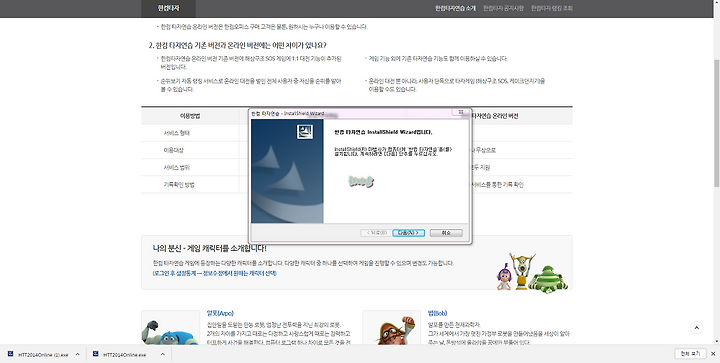Click the Bob scientist character thumbnail
Screen dimensions: 720x363
tap(392, 328)
